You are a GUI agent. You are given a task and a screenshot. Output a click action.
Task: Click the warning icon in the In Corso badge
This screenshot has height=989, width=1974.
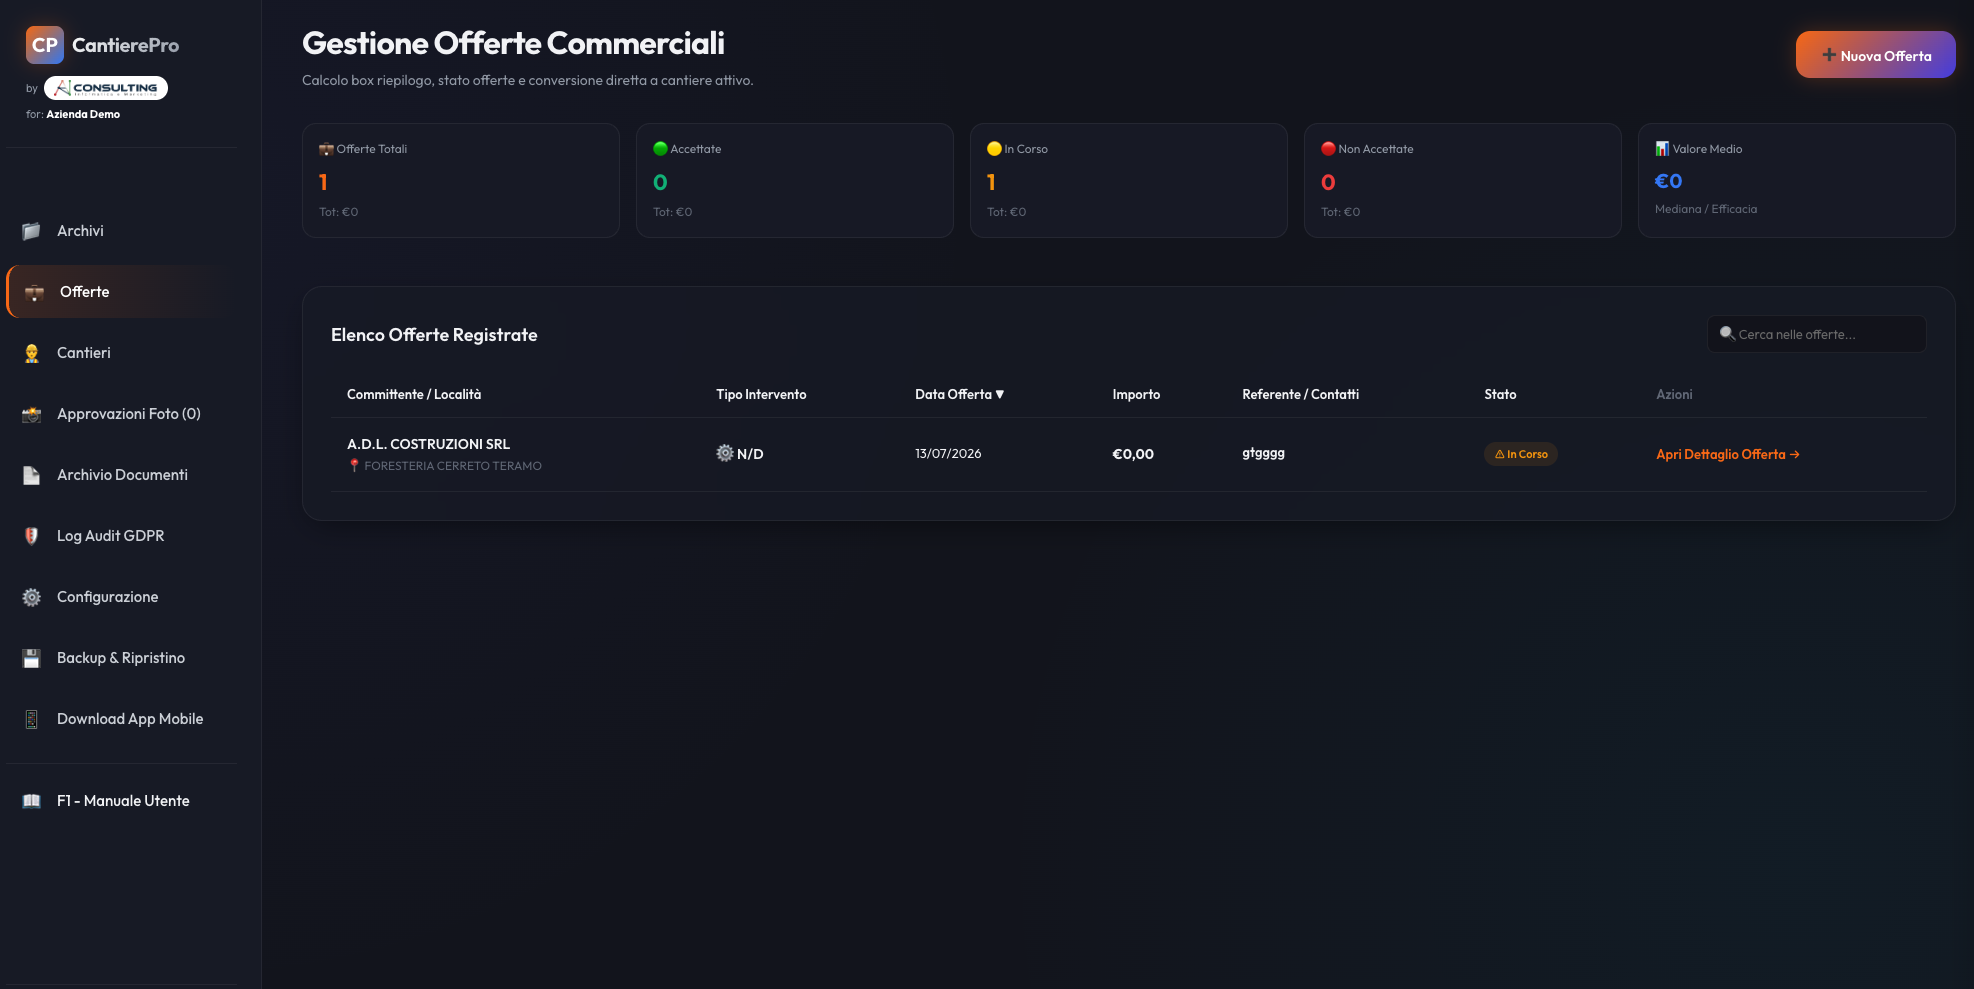pos(1499,454)
